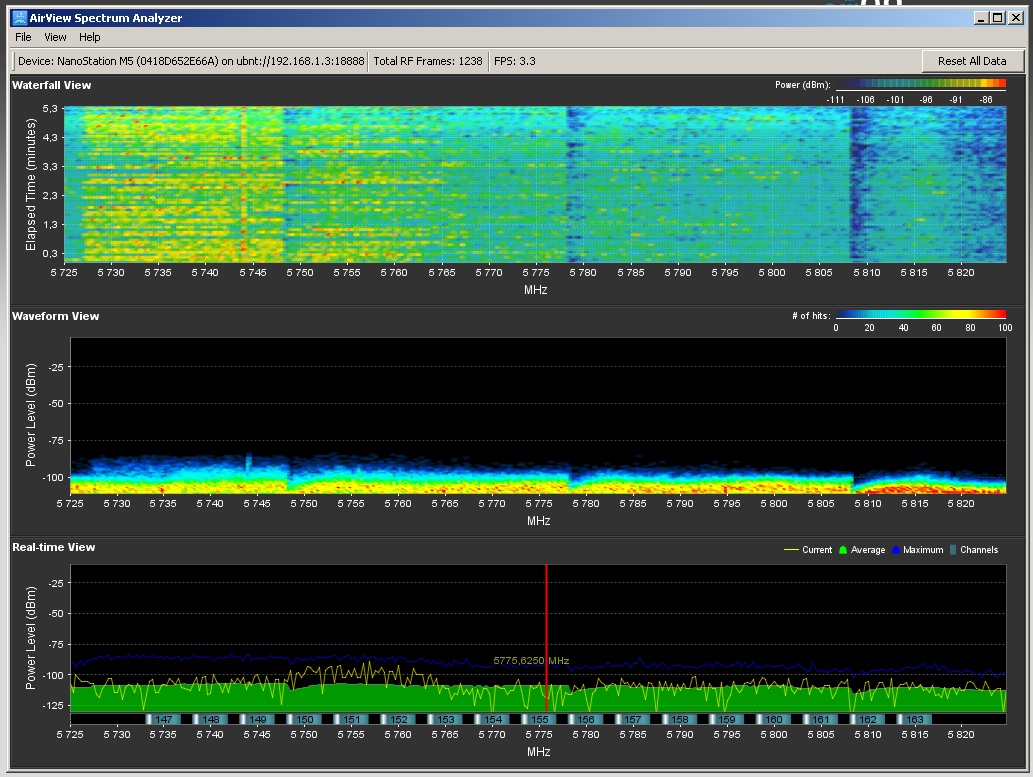
Task: Open the File menu
Action: pyautogui.click(x=23, y=38)
